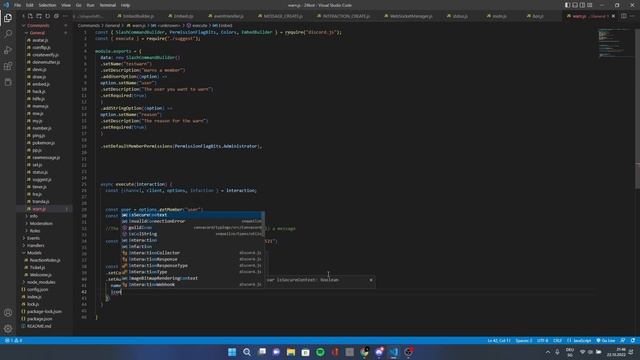The width and height of the screenshot is (640, 360).
Task: Collapse the General folder
Action: point(37,33)
